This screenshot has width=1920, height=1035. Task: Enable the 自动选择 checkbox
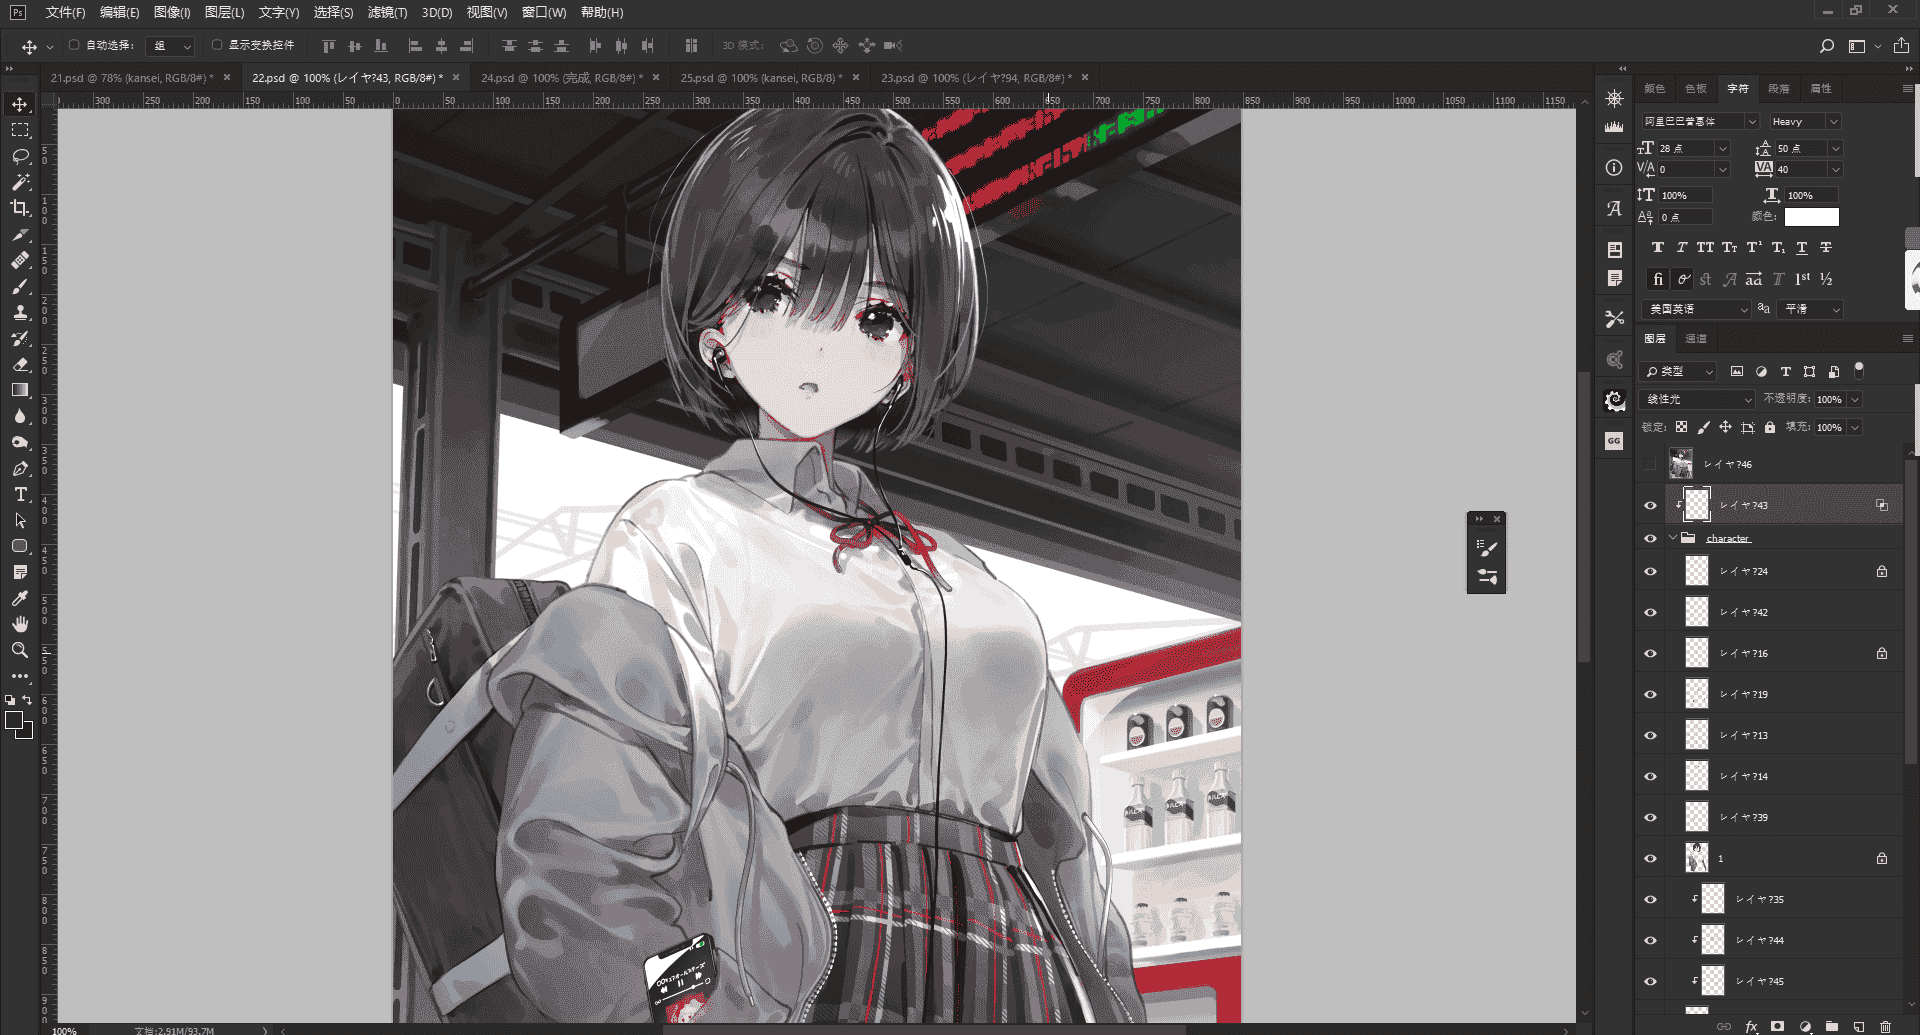pos(74,45)
